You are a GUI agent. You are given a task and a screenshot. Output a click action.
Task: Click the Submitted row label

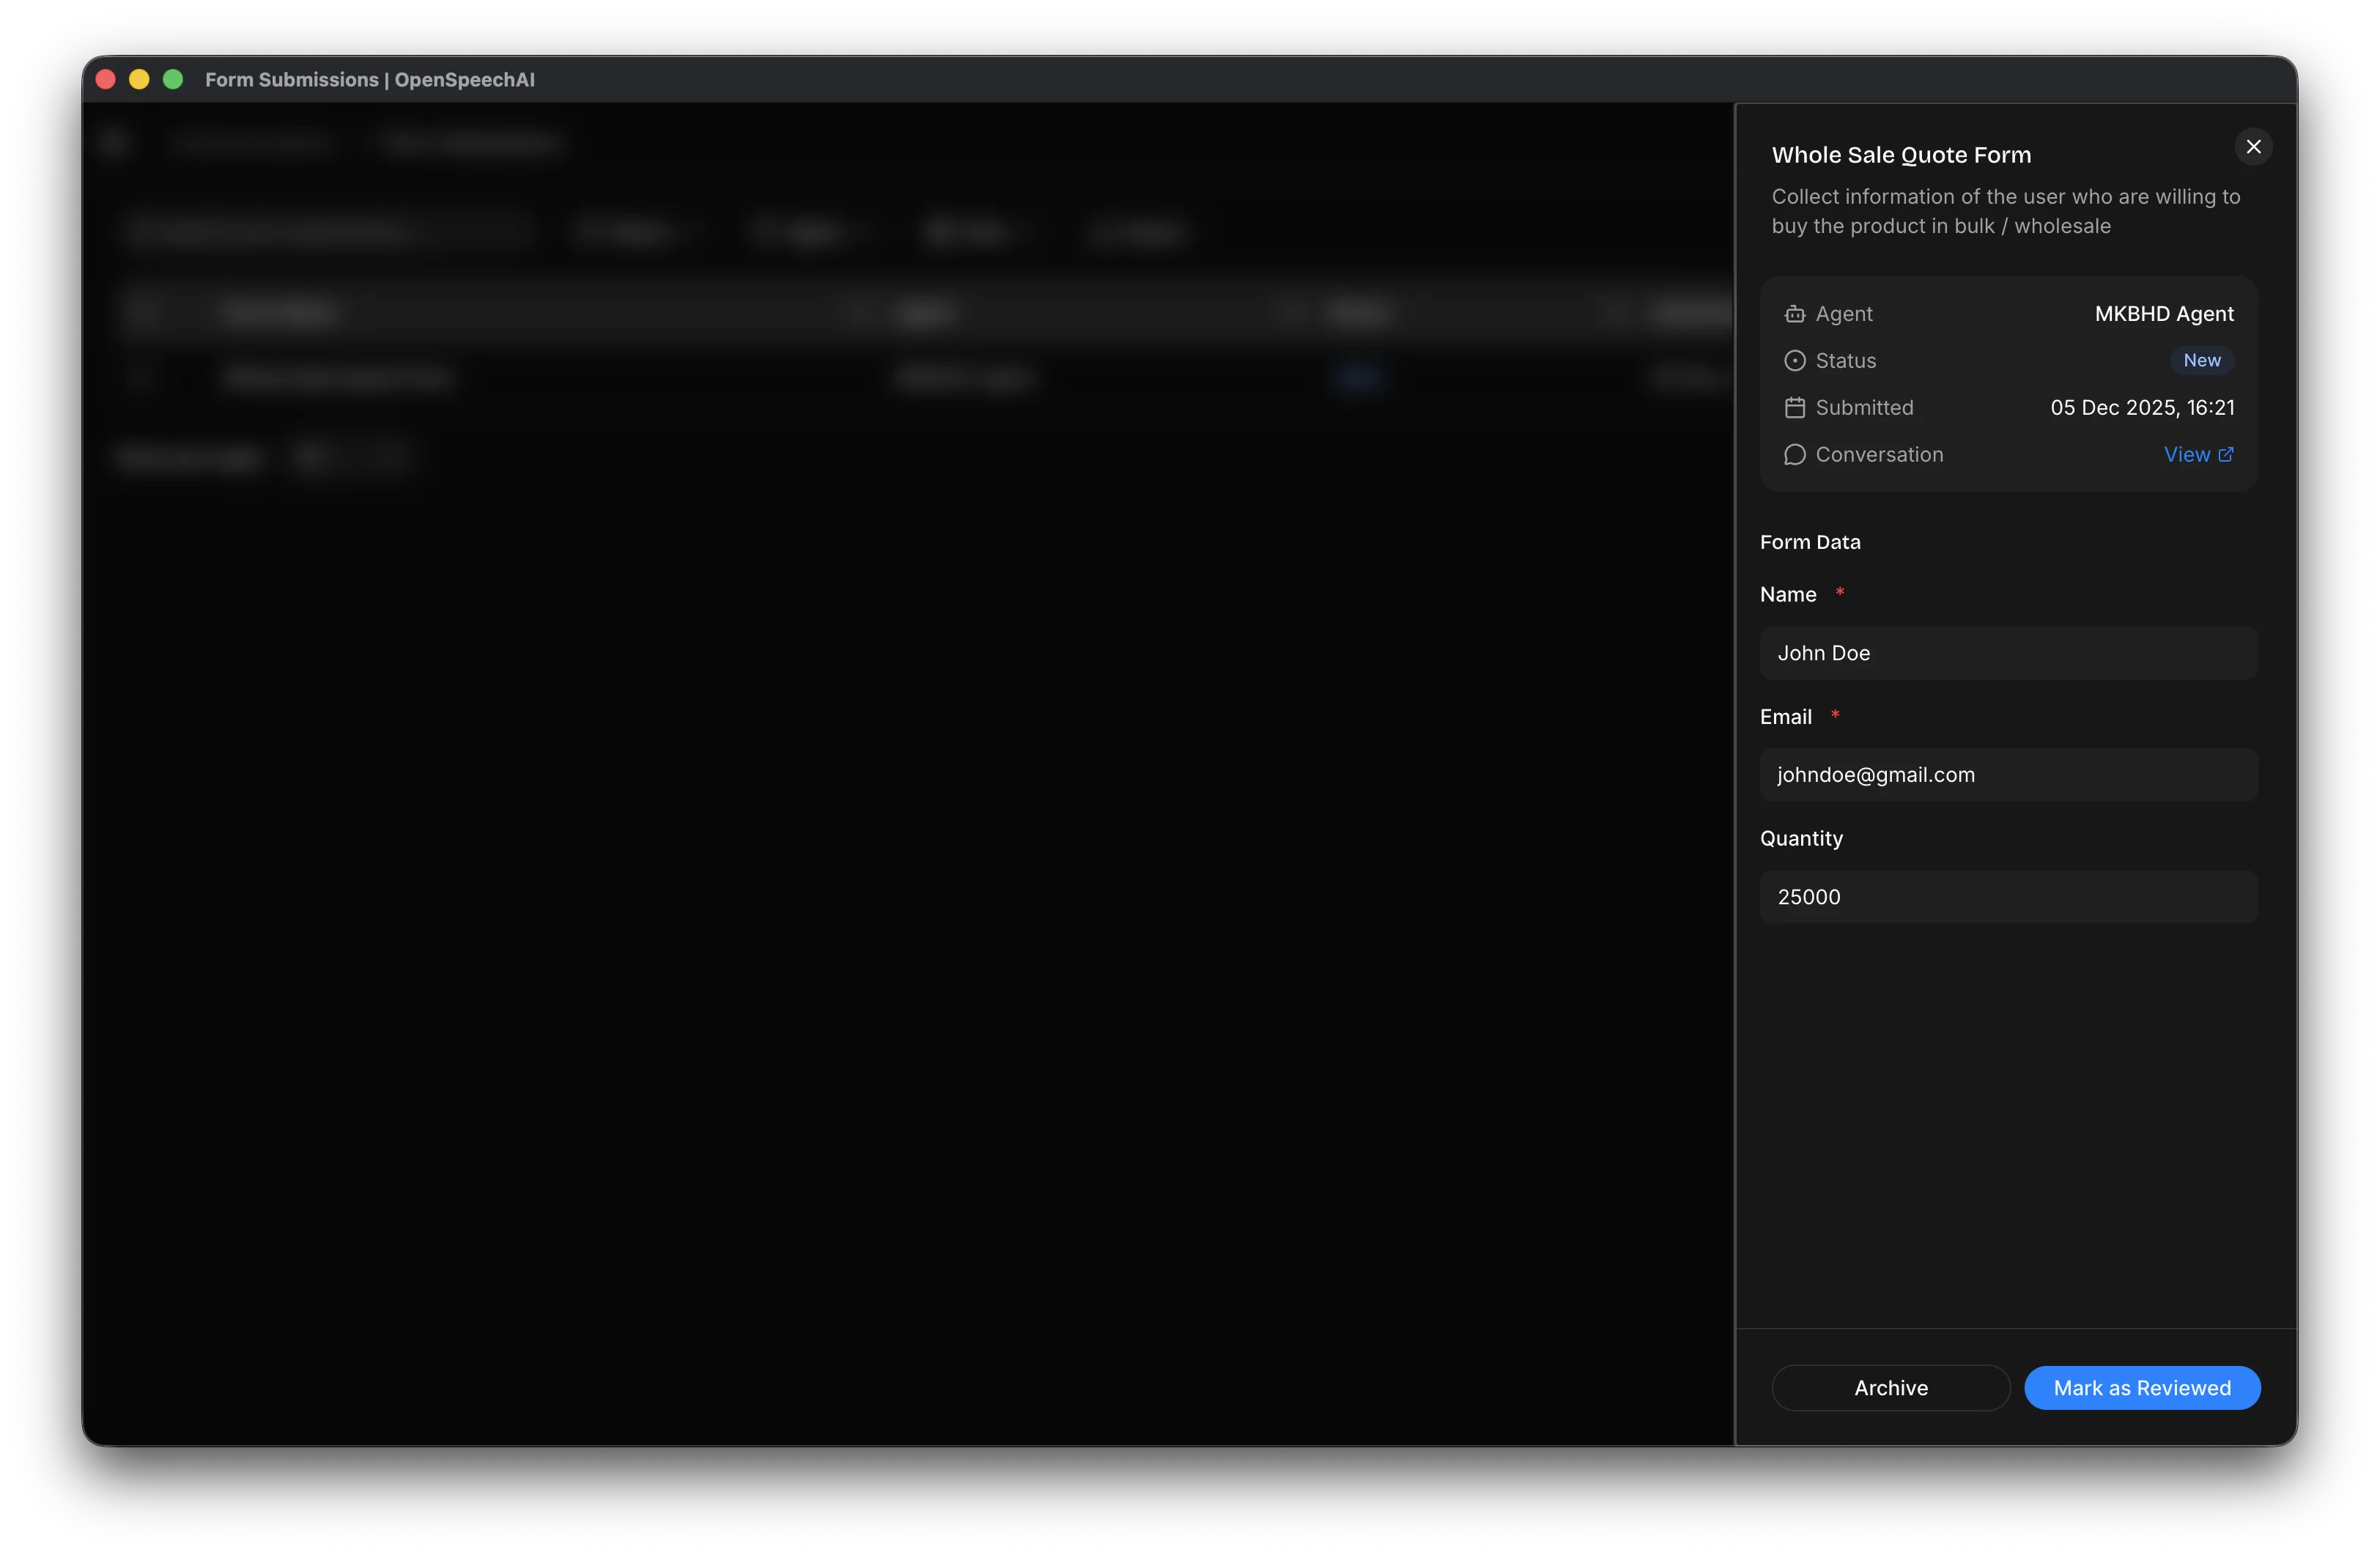pos(1864,407)
